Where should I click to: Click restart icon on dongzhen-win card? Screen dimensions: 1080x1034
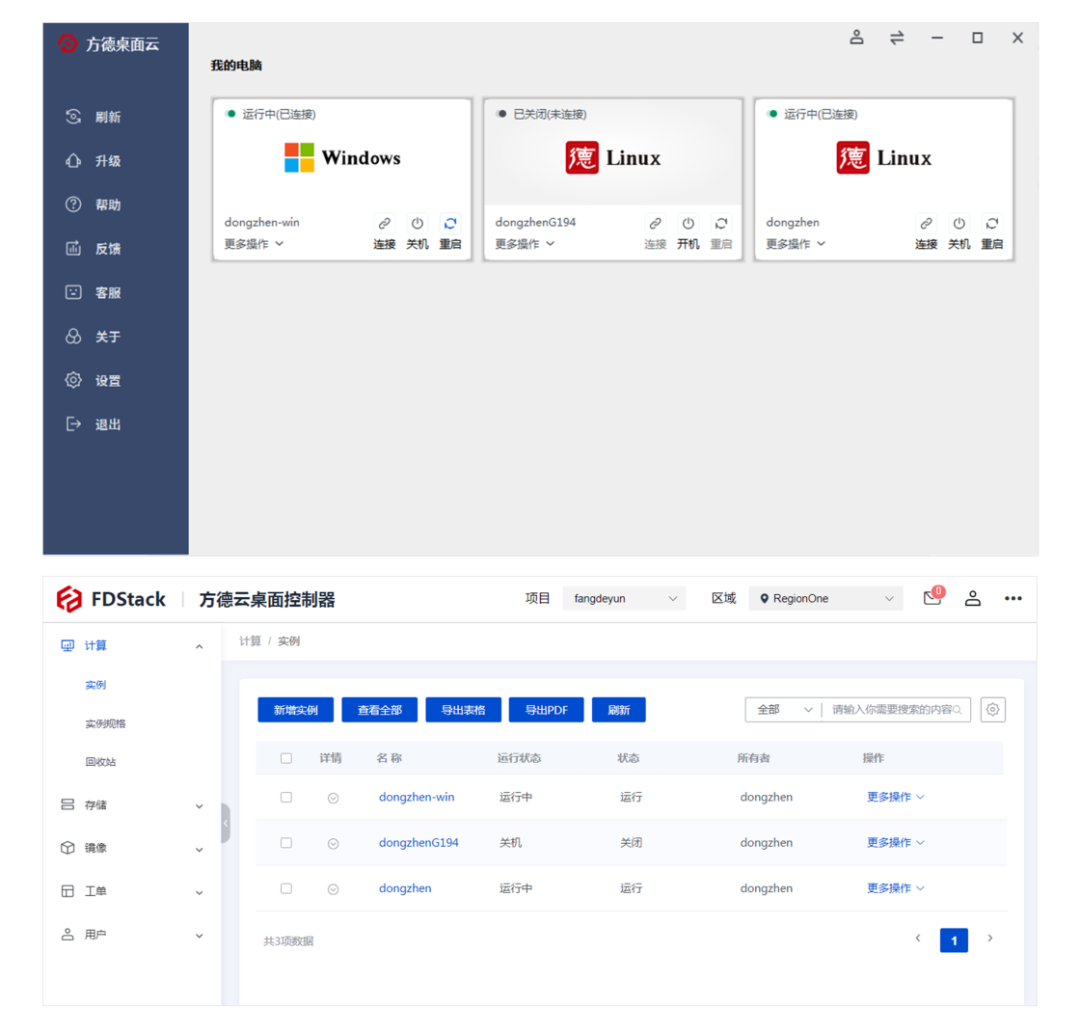(x=450, y=223)
